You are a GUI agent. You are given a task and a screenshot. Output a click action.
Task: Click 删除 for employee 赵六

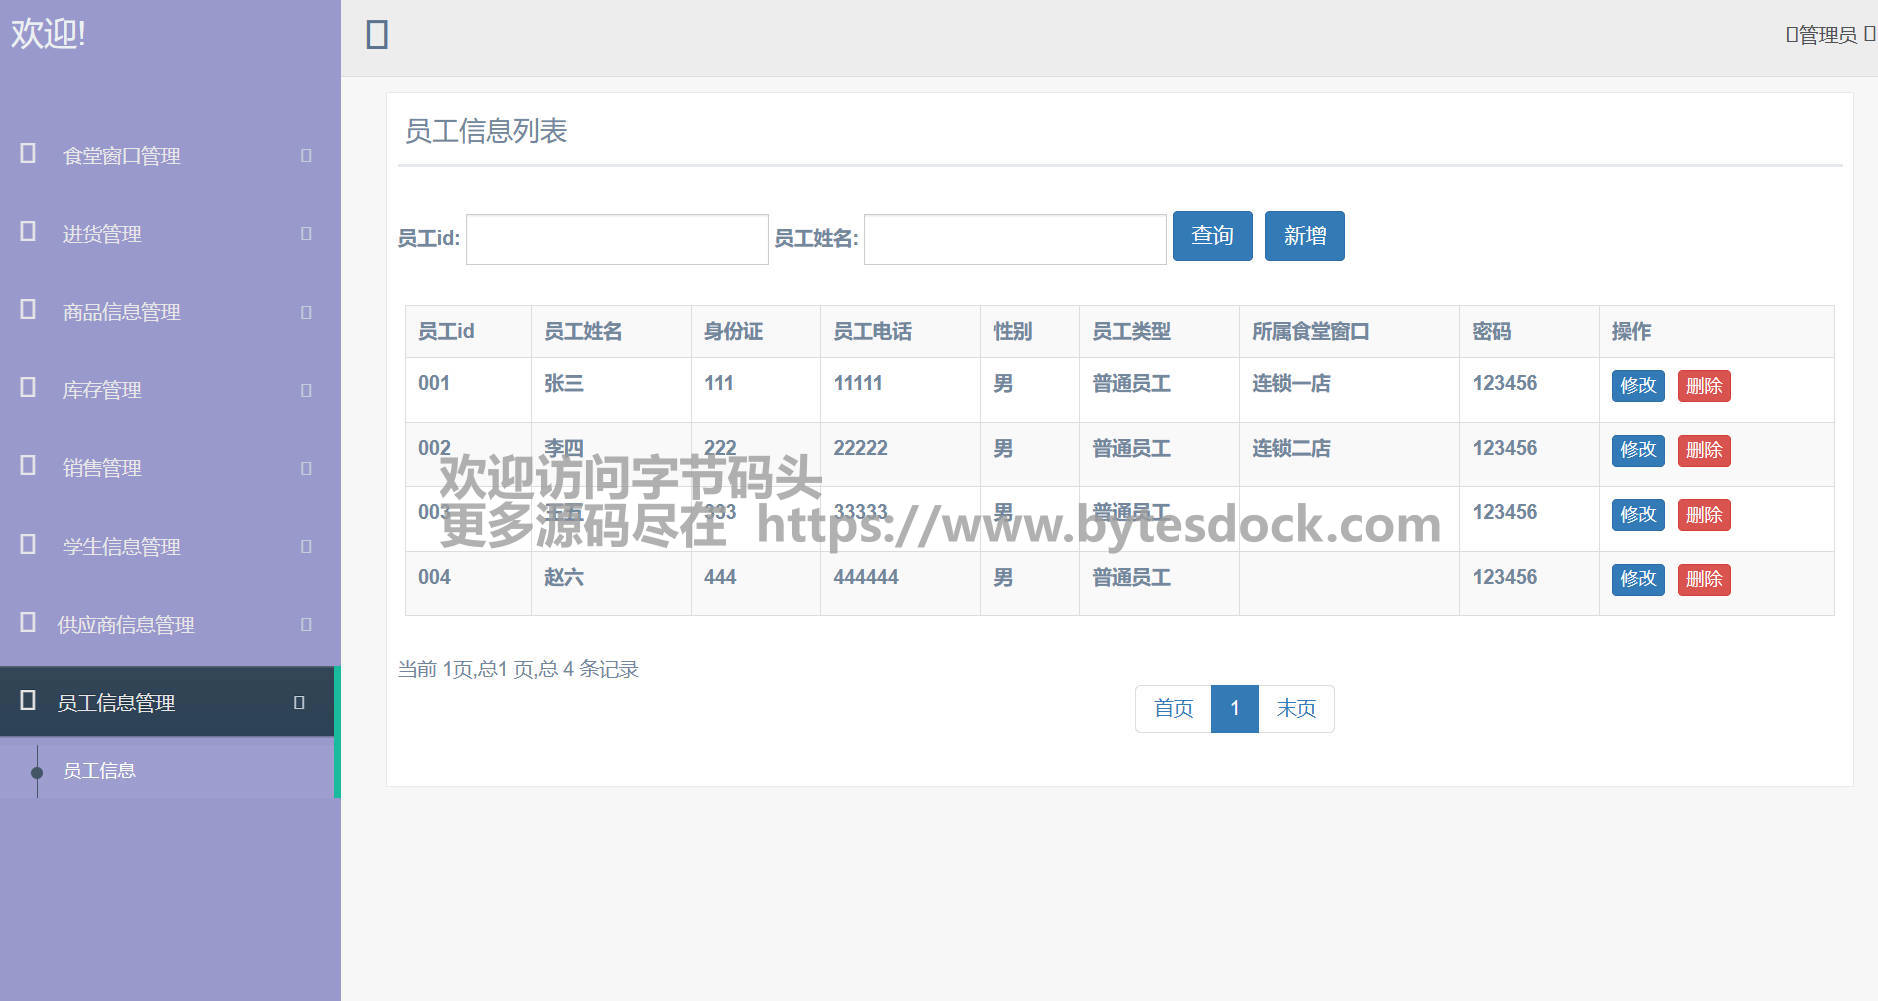point(1703,579)
